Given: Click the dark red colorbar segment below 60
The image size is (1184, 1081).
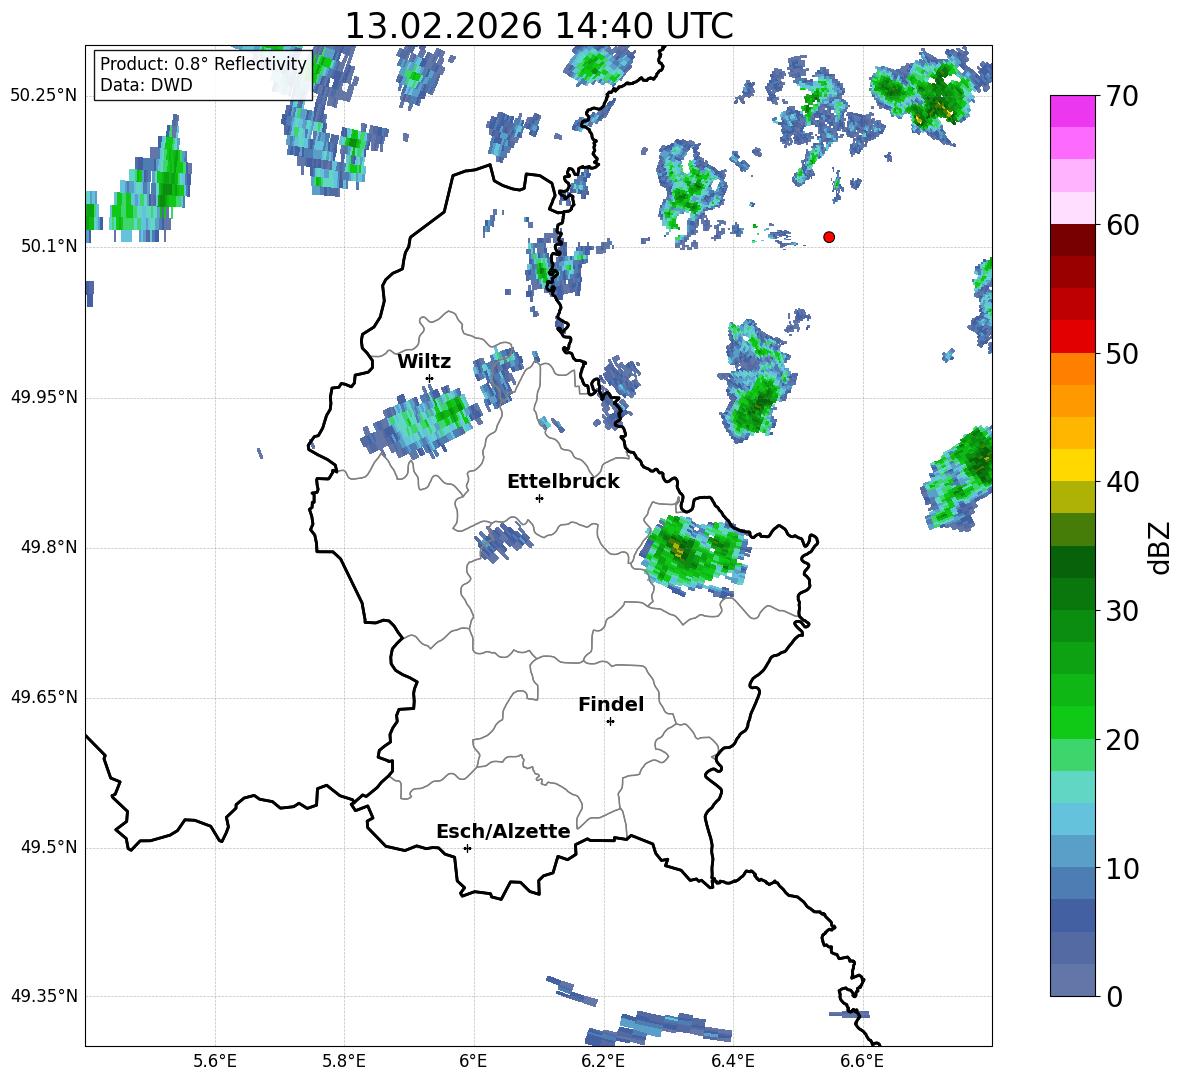Looking at the screenshot, I should tap(1073, 240).
